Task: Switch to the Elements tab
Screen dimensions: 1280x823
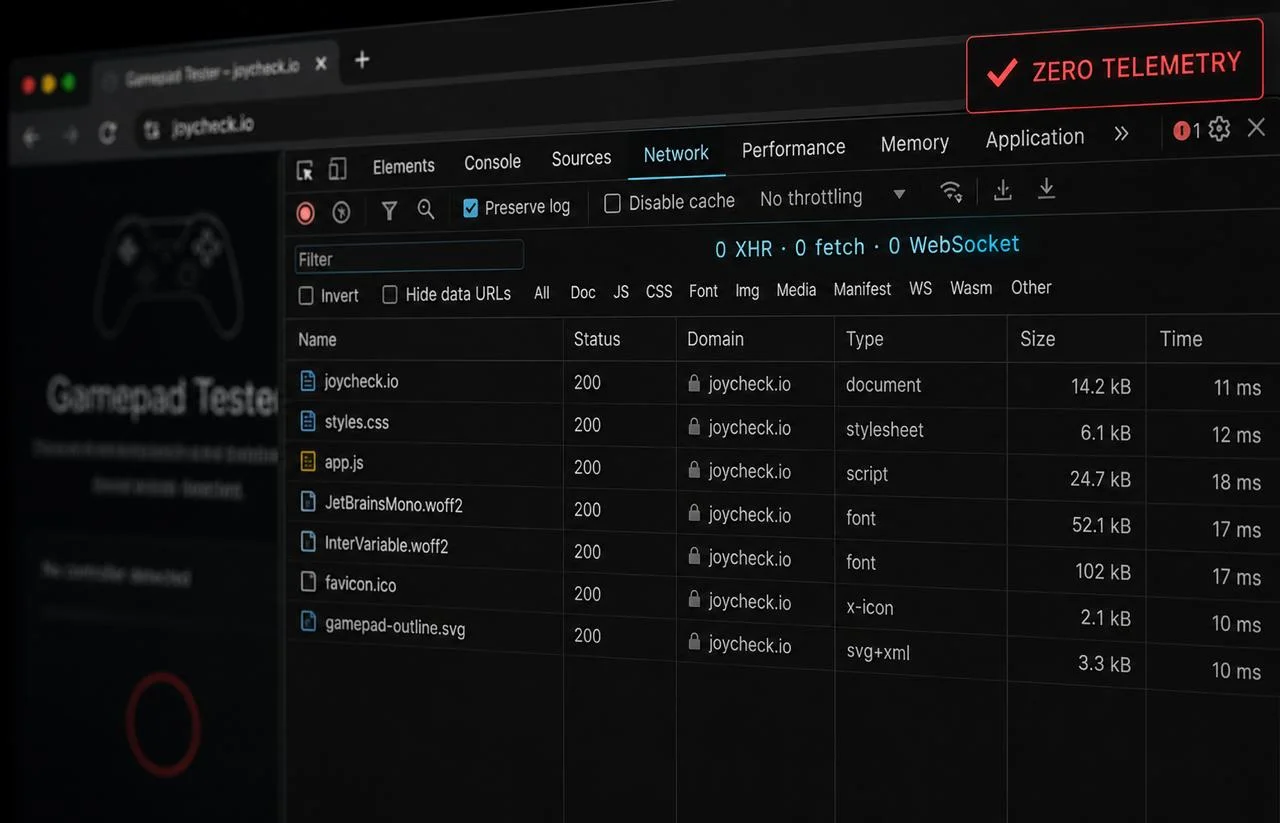Action: coord(404,166)
